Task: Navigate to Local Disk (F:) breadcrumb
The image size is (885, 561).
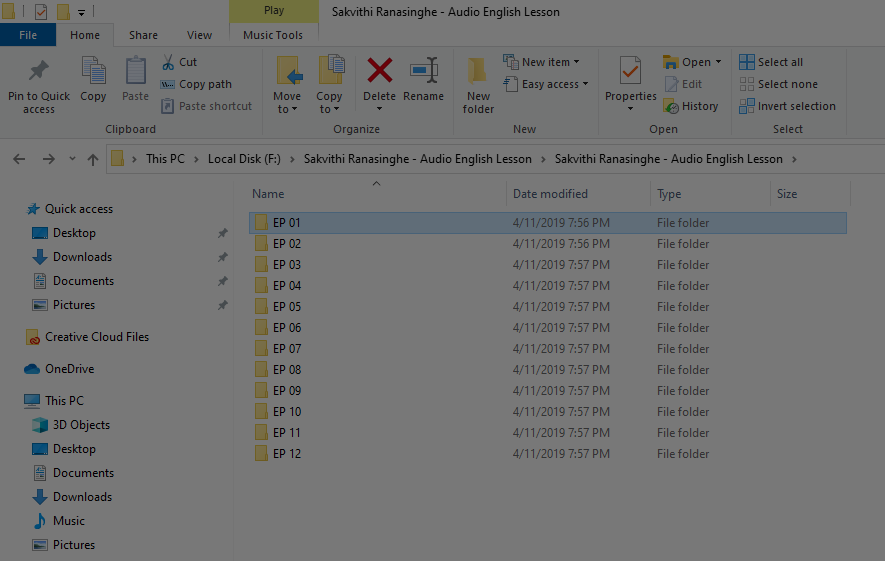Action: click(x=244, y=159)
